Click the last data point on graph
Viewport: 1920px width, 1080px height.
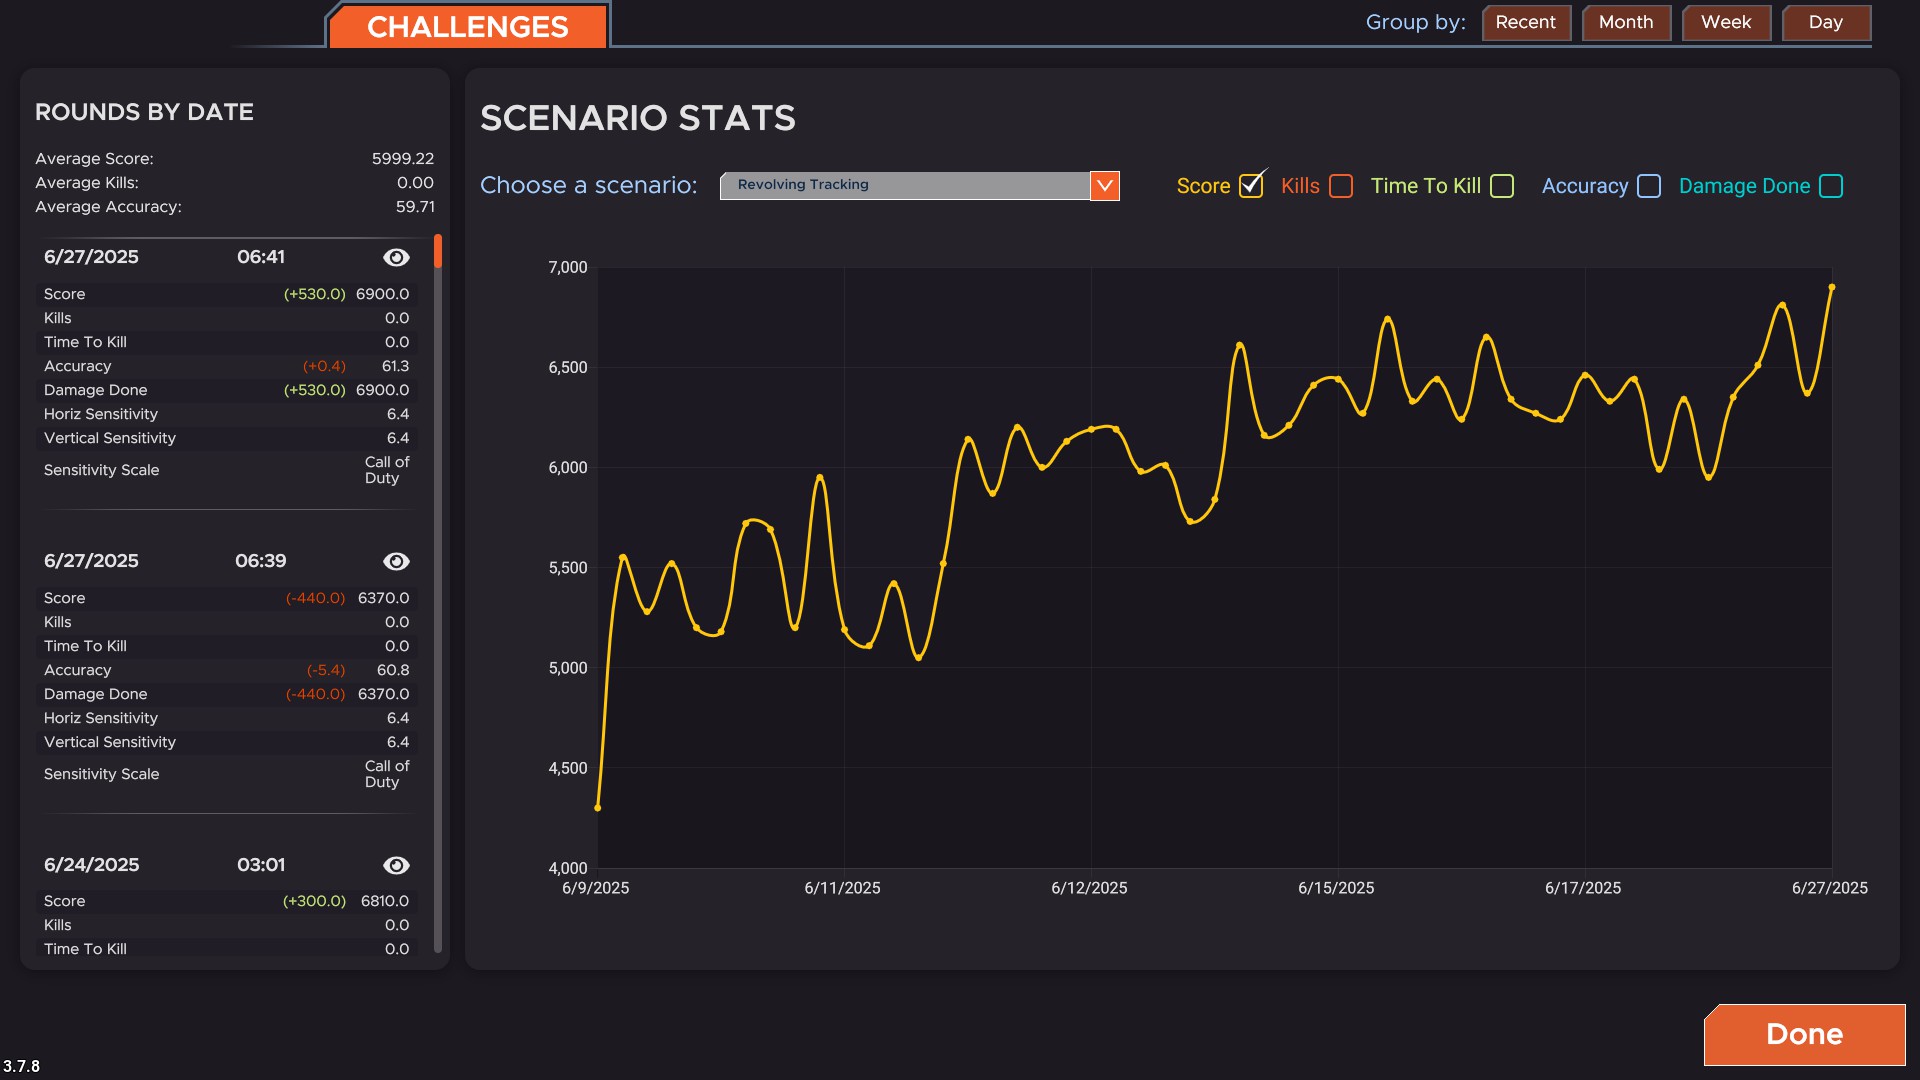pyautogui.click(x=1831, y=287)
